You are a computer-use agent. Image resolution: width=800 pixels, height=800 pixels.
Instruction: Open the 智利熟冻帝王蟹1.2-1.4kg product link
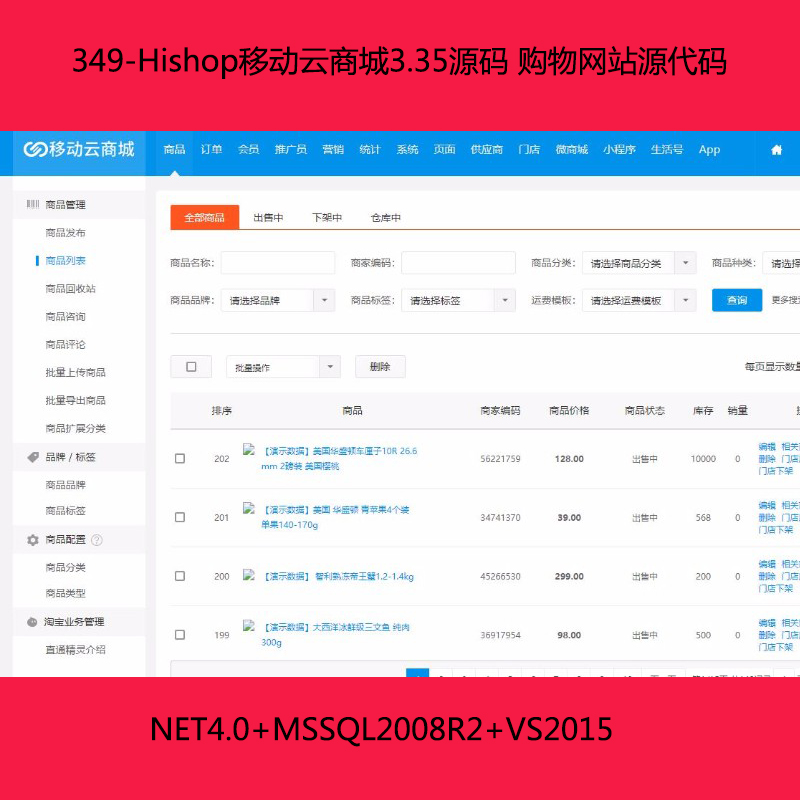339,577
